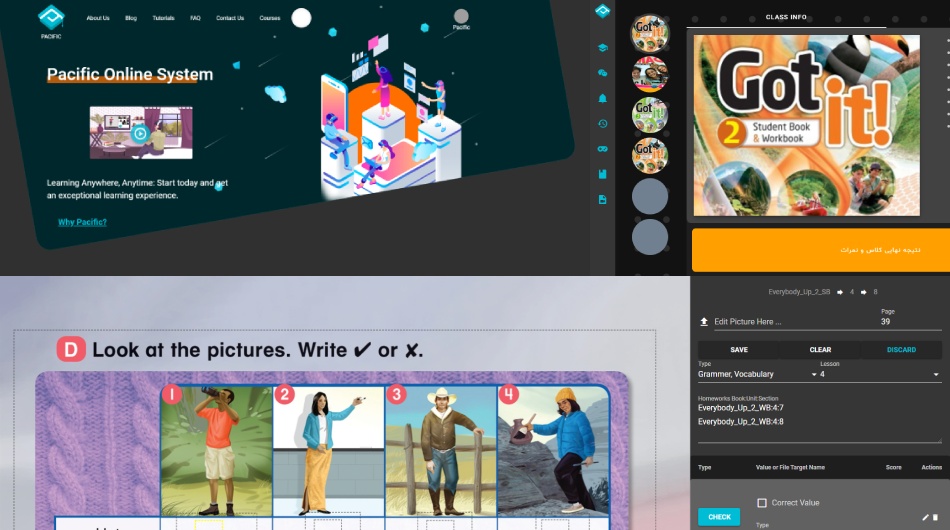Open the book sidebar icon

(x=602, y=174)
